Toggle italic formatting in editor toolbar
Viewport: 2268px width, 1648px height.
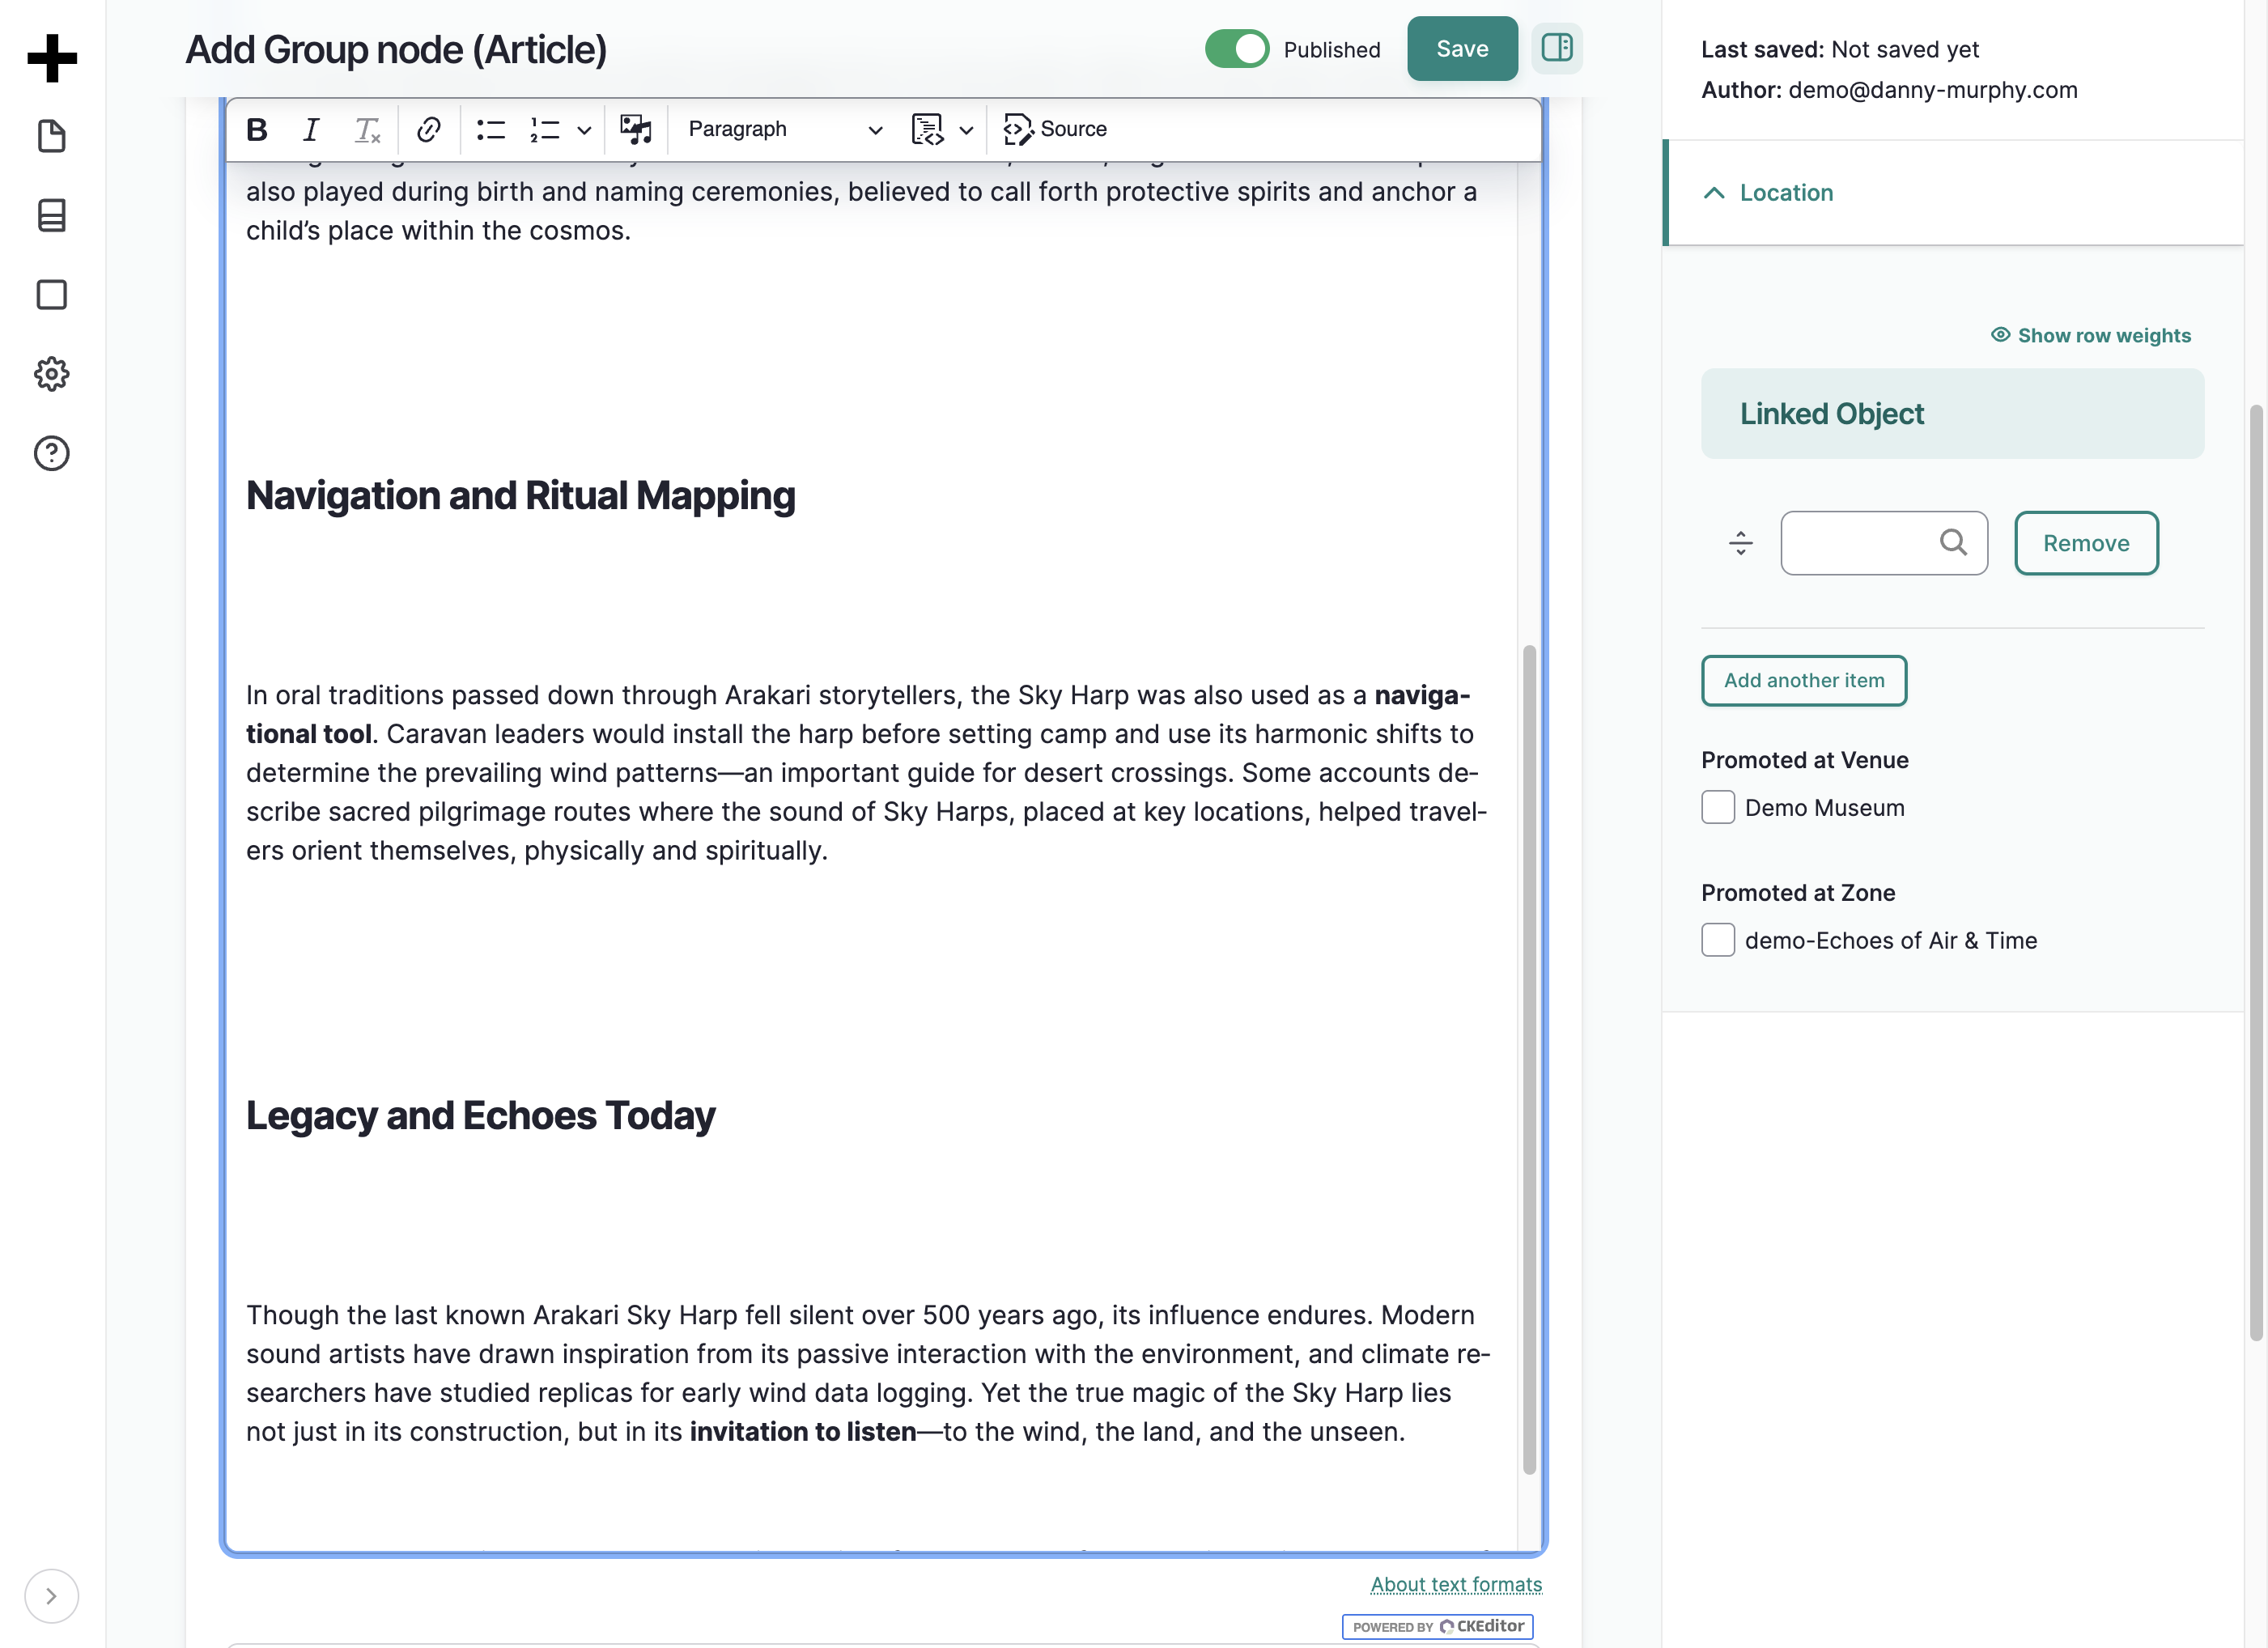(x=311, y=130)
